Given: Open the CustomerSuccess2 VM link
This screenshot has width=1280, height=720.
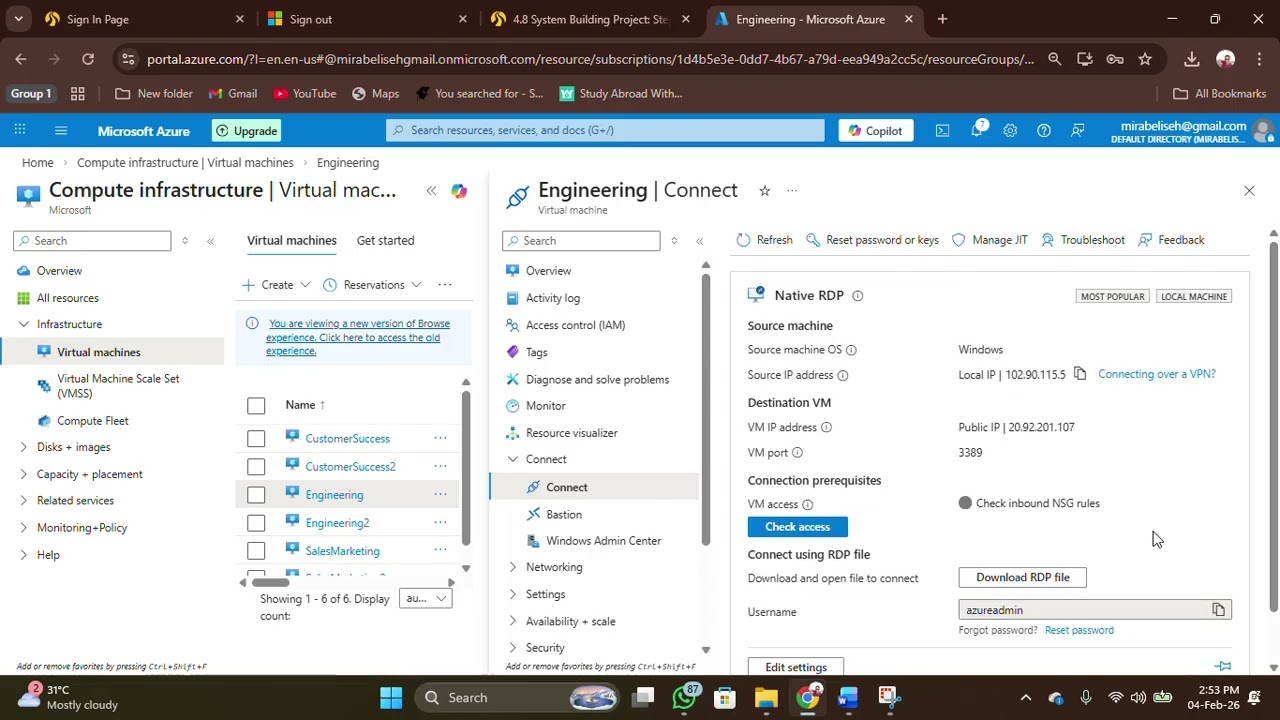Looking at the screenshot, I should point(350,467).
